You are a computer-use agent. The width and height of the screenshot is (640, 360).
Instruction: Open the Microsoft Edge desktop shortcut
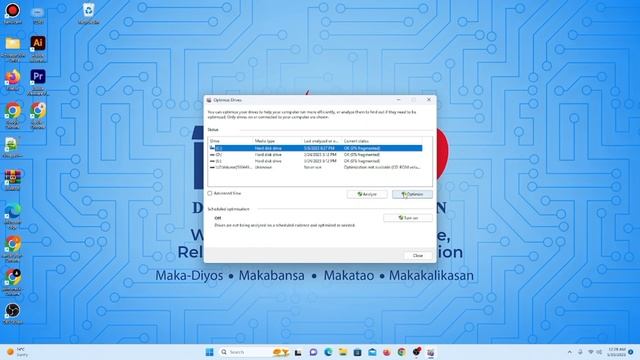pyautogui.click(x=13, y=216)
